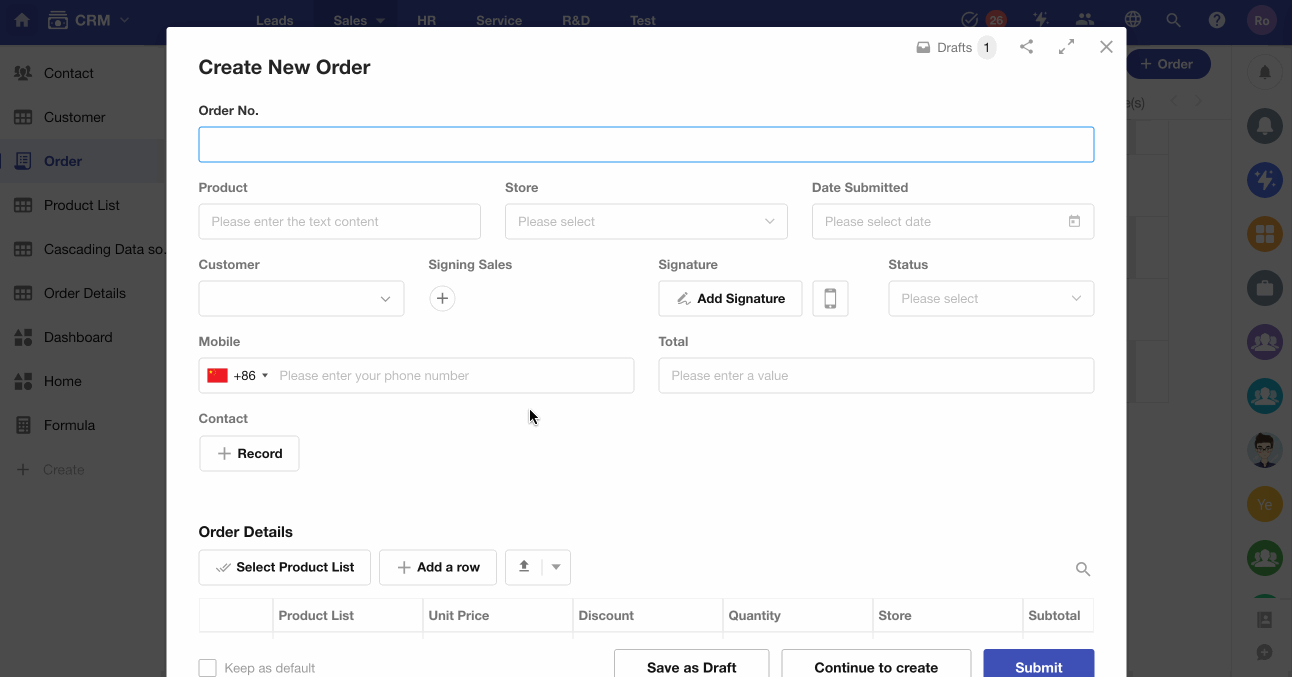Open the Service tab

499,20
